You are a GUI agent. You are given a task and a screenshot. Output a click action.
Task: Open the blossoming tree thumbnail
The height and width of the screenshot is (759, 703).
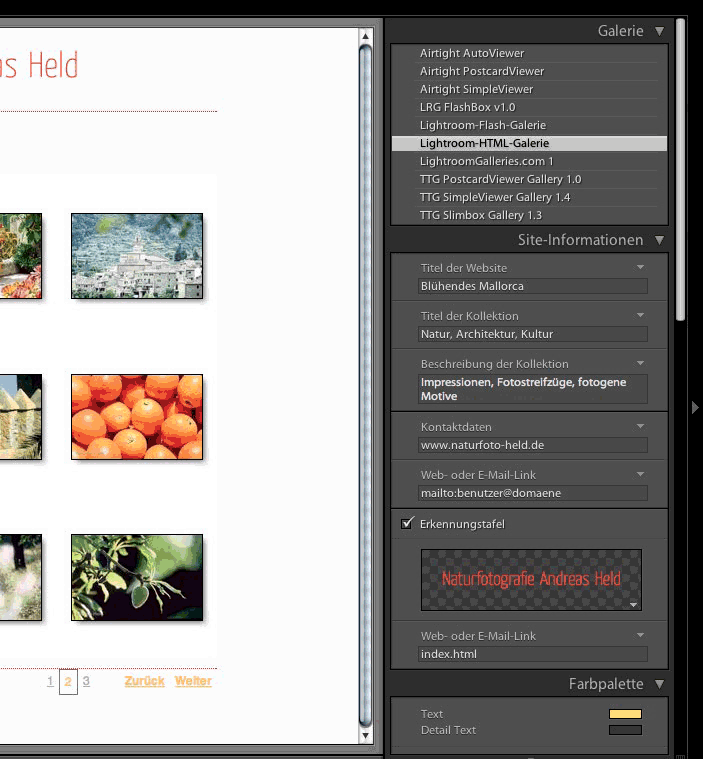point(20,577)
